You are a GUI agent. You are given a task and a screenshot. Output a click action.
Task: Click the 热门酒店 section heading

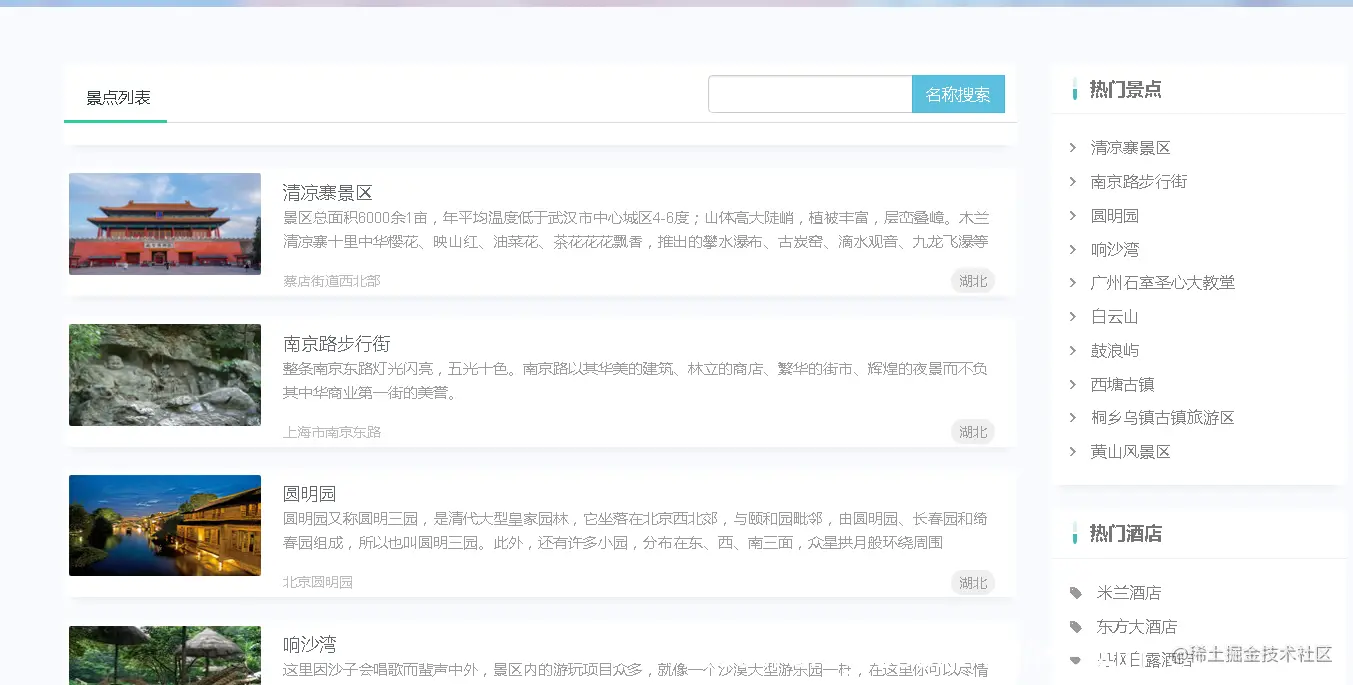[1126, 533]
